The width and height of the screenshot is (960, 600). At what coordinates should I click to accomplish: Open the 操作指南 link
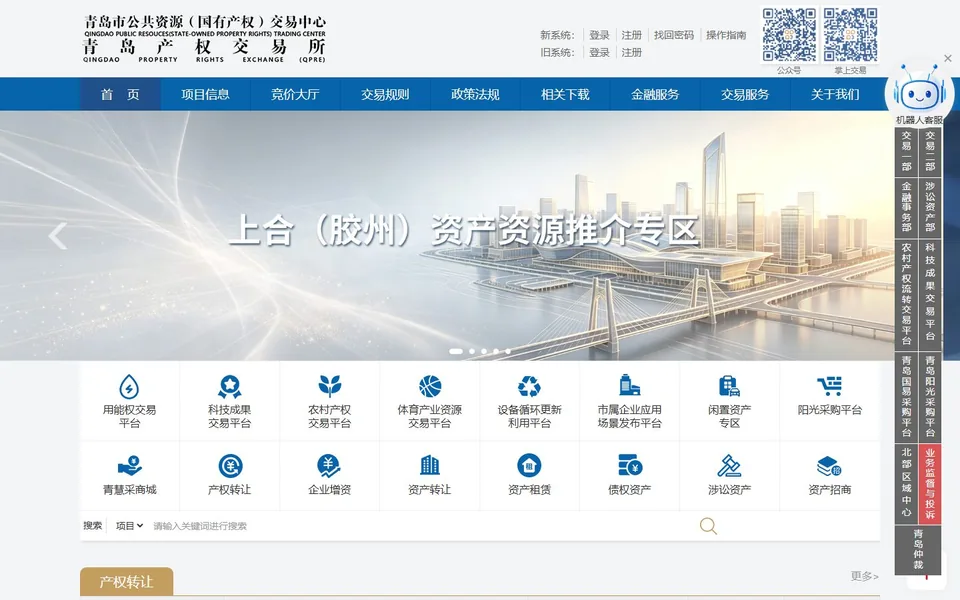[x=726, y=35]
